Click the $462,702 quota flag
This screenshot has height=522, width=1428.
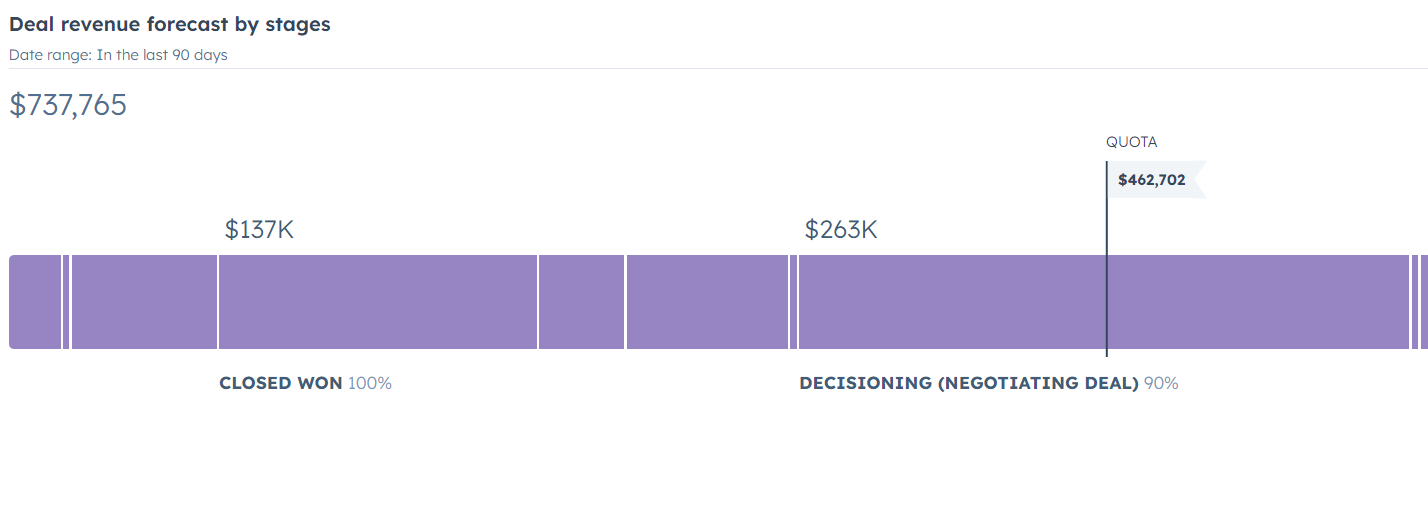[x=1152, y=180]
